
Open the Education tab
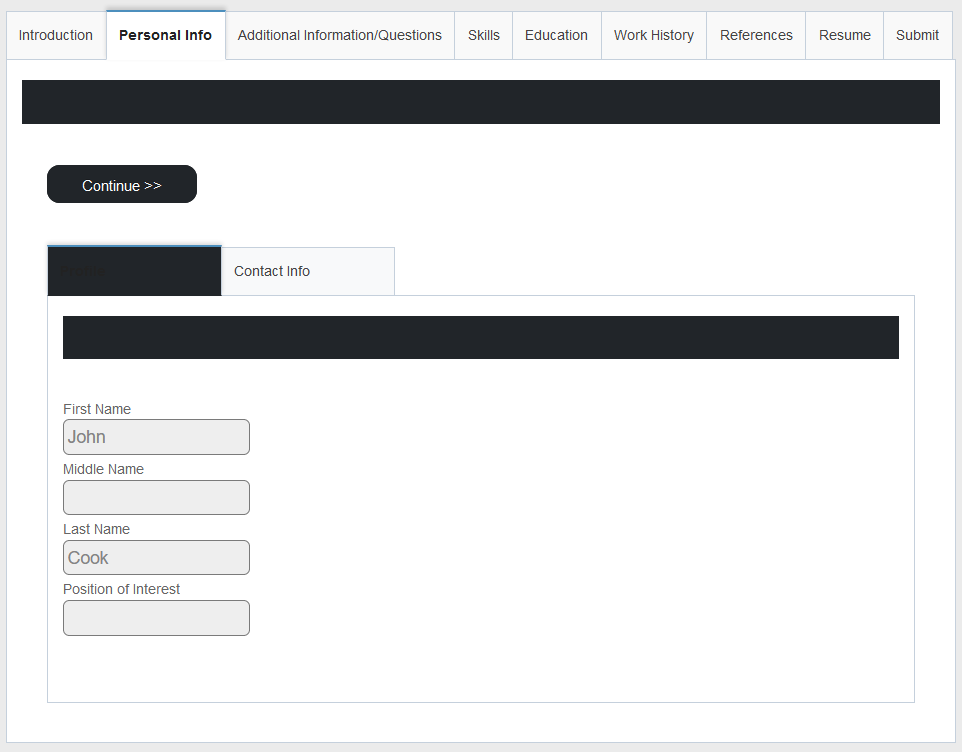[556, 36]
